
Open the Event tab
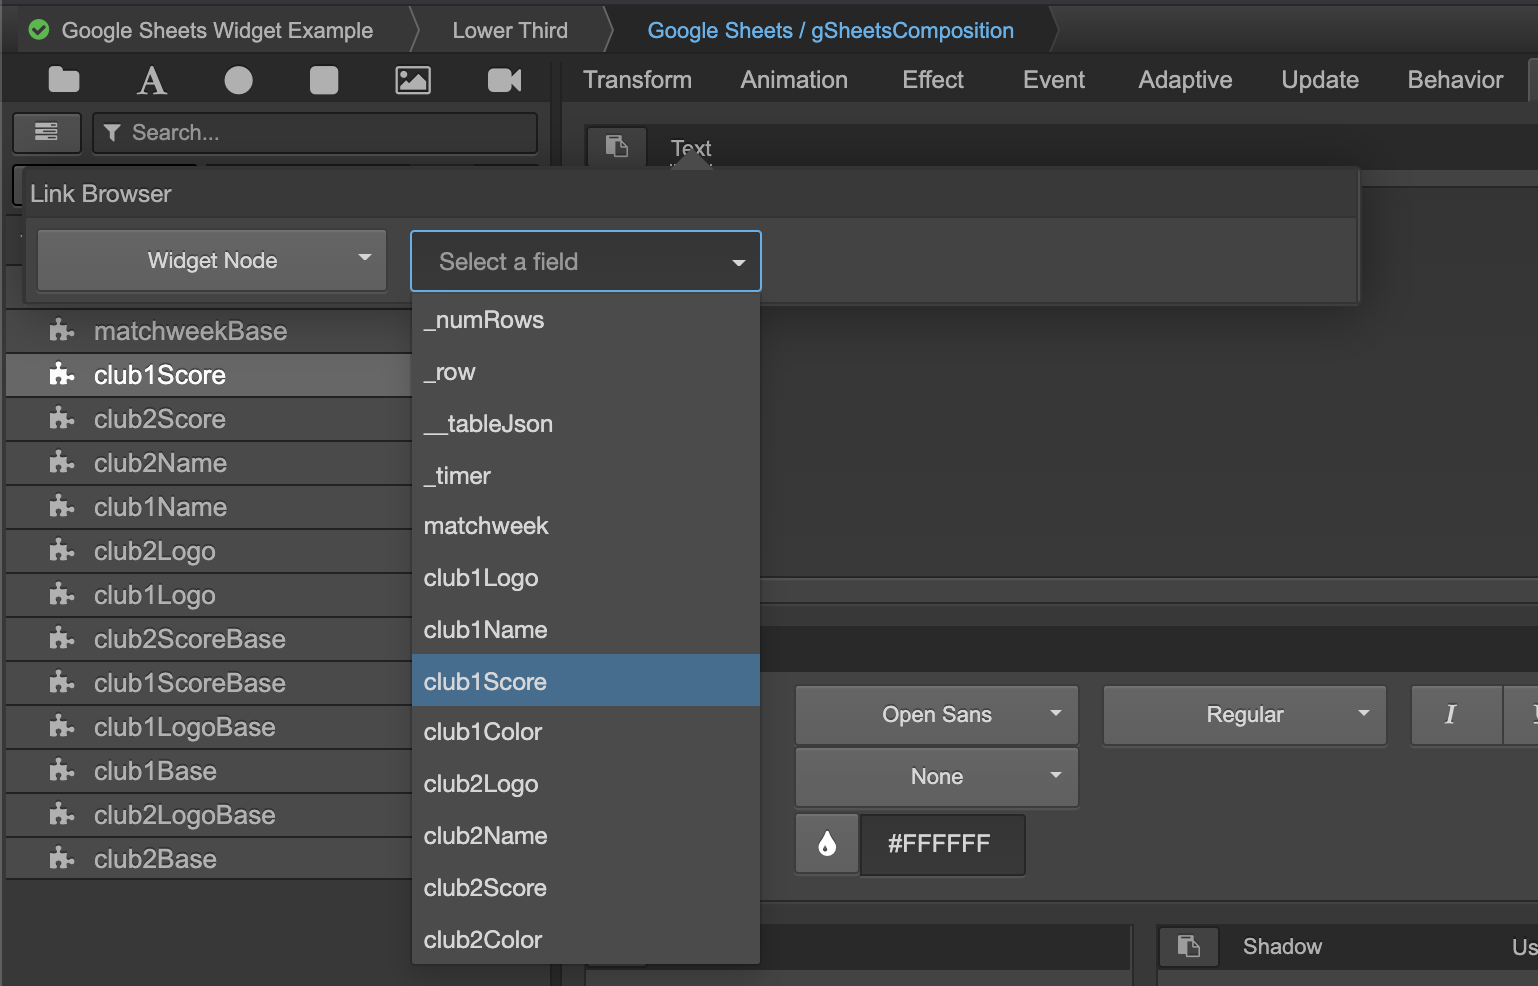pyautogui.click(x=1054, y=80)
